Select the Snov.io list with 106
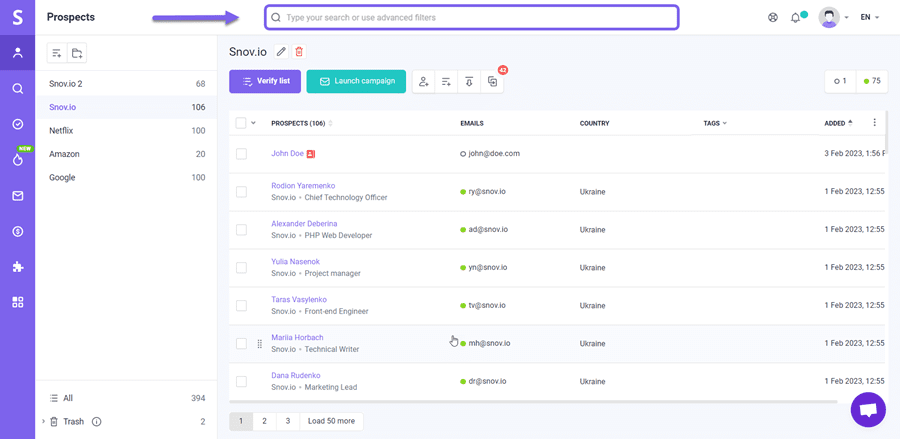The height and width of the screenshot is (439, 900). [126, 107]
